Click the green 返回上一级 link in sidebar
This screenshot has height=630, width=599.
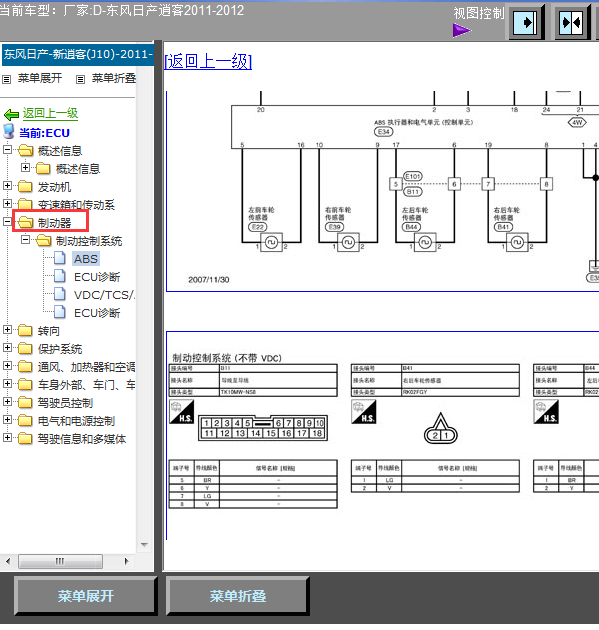tap(50, 114)
